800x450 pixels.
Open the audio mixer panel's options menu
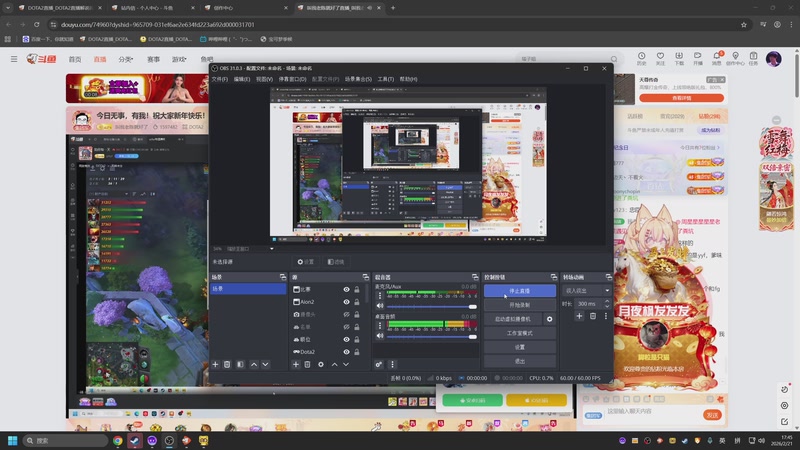392,364
